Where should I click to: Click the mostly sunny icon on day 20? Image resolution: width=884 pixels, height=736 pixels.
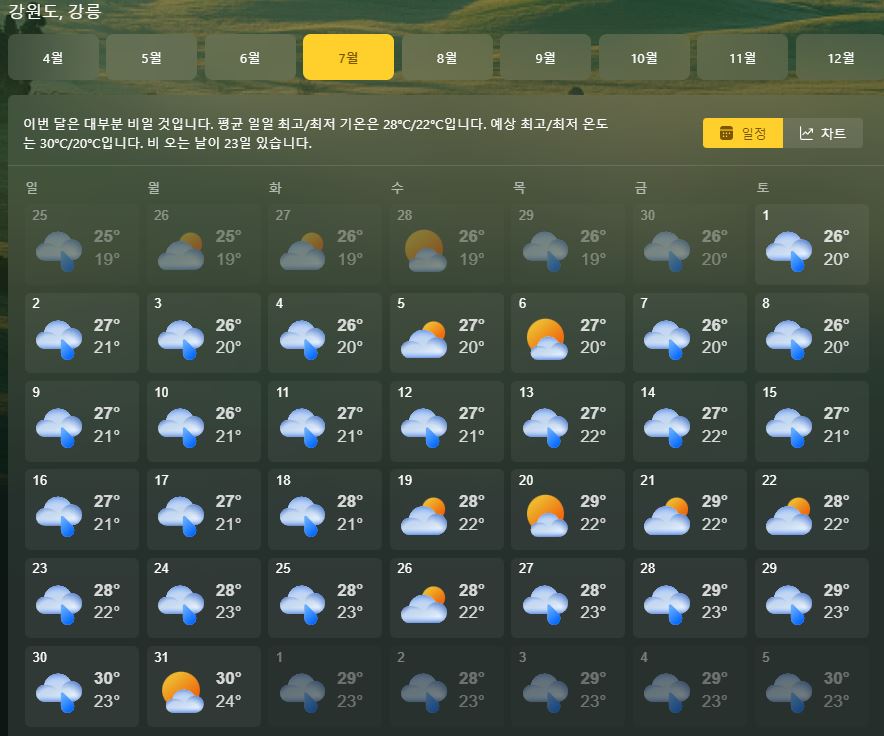pyautogui.click(x=546, y=516)
